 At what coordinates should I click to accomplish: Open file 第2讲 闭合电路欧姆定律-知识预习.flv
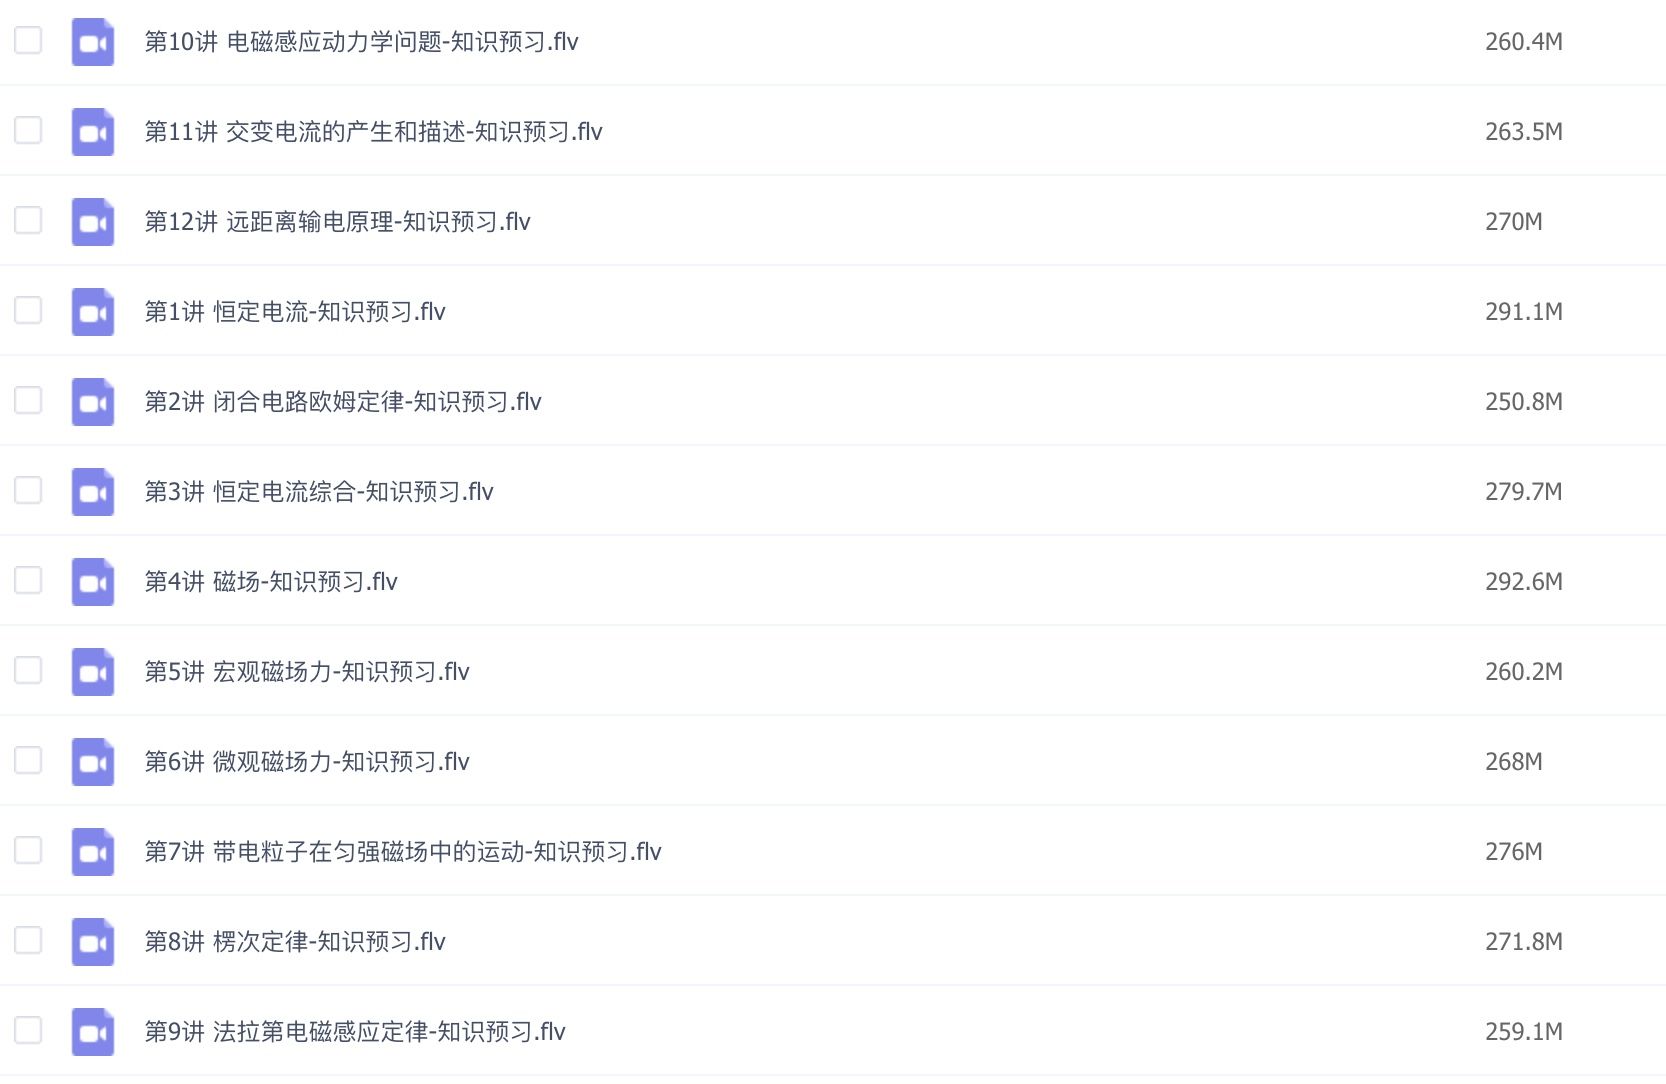[x=343, y=402]
